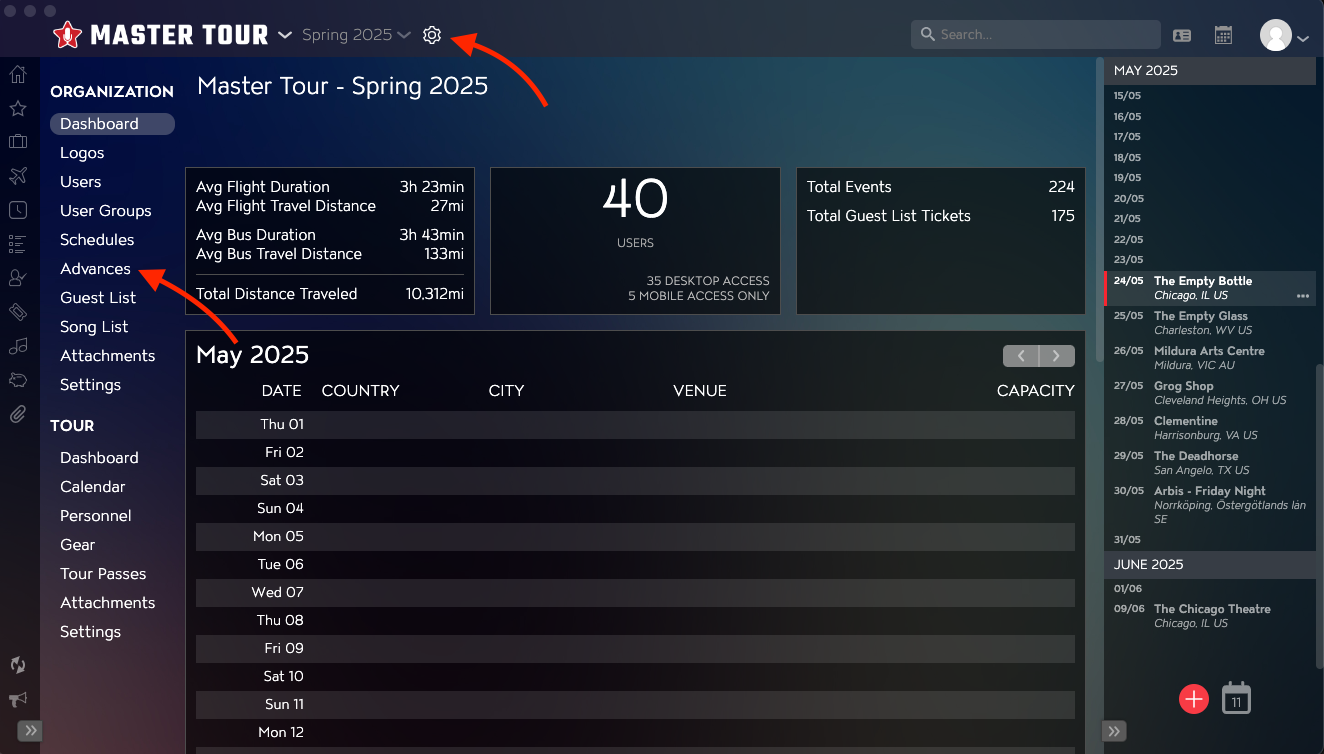
Task: Open Song List menu item
Action: coord(94,327)
